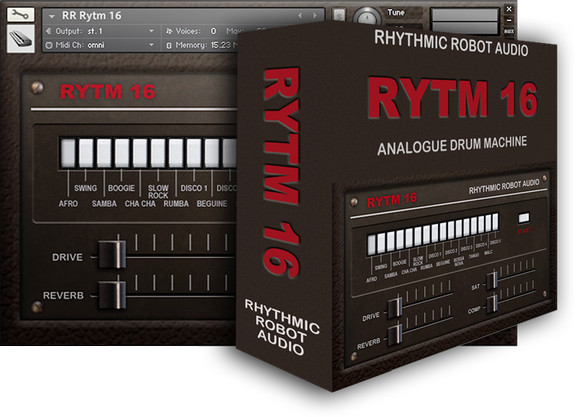576x417 pixels.
Task: Select the SLOW ROCK rhythm button
Action: pos(158,152)
